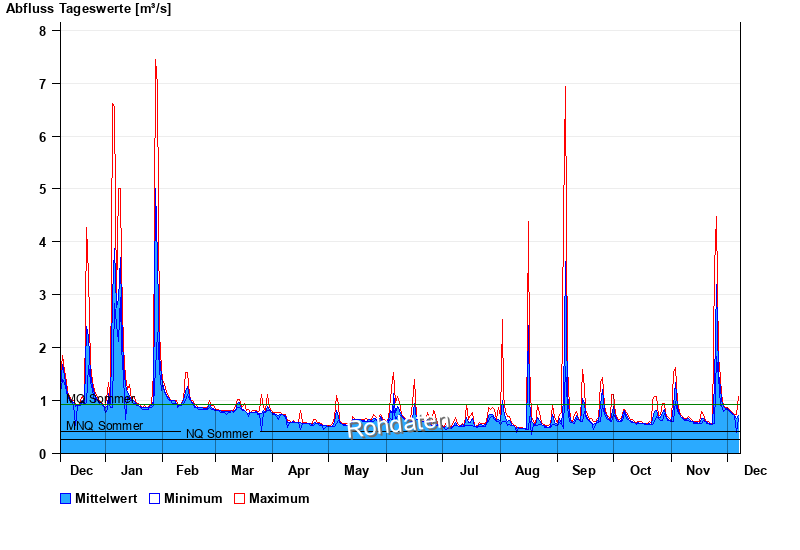Select the Mittelwert legend label

pos(106,499)
